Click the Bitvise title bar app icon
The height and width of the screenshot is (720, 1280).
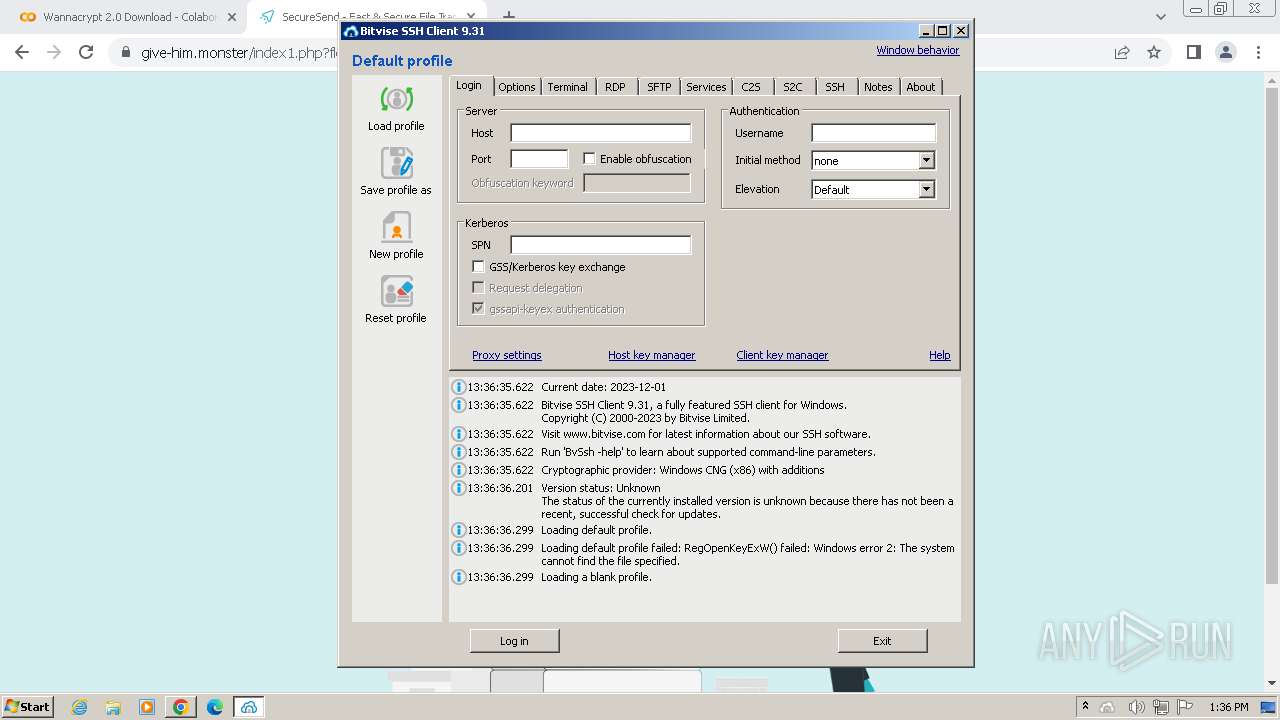(x=350, y=31)
